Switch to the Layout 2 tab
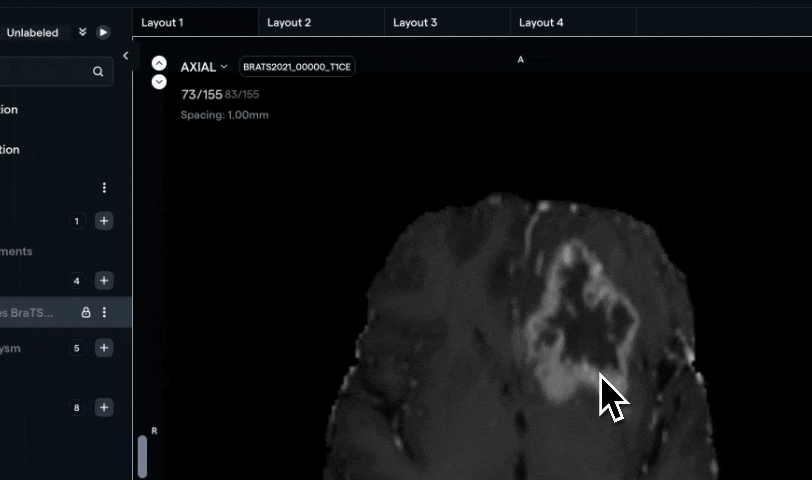This screenshot has width=812, height=480. coord(321,22)
